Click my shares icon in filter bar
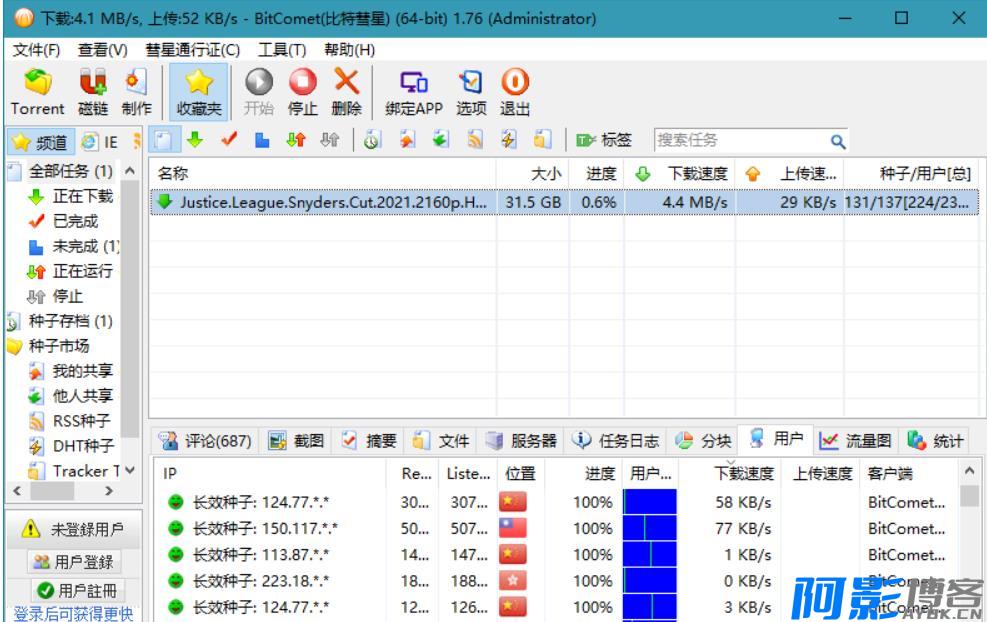 tap(407, 140)
